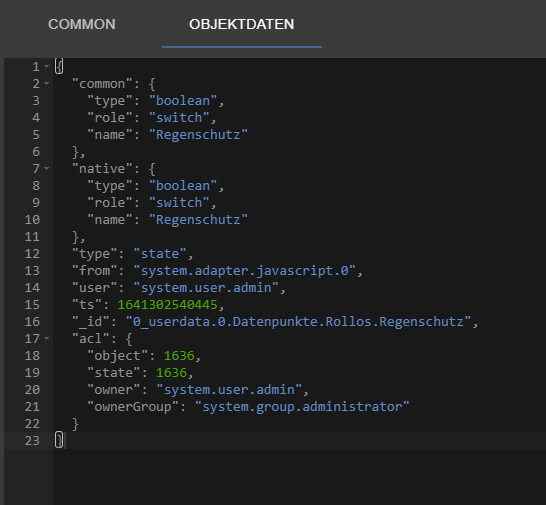546x505 pixels.
Task: Place cursor at closing brace on line 23
Action: [x=59, y=440]
